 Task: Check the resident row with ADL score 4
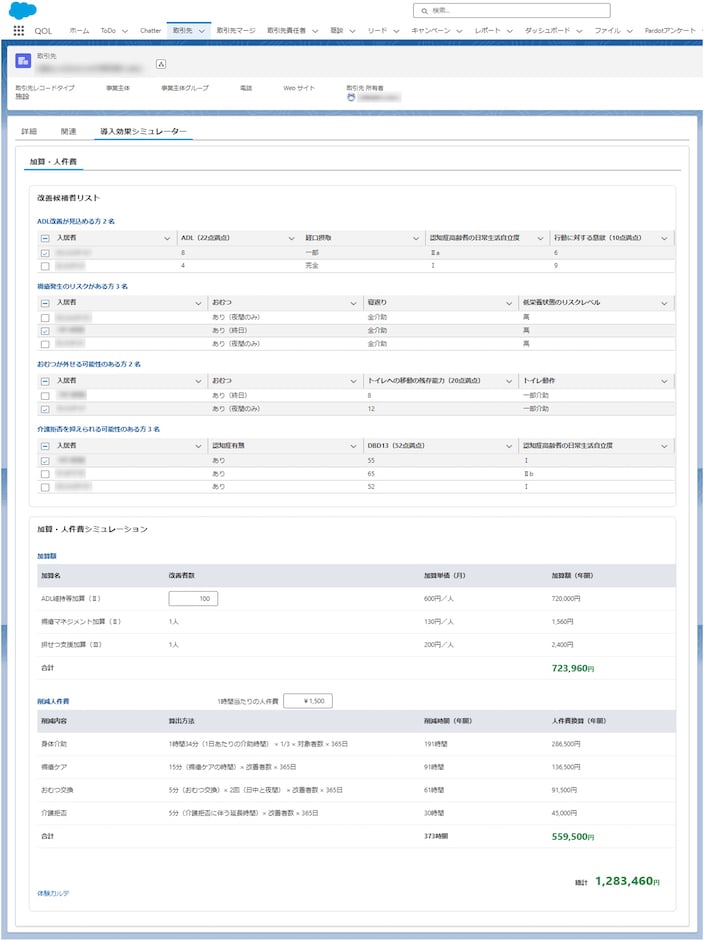45,266
